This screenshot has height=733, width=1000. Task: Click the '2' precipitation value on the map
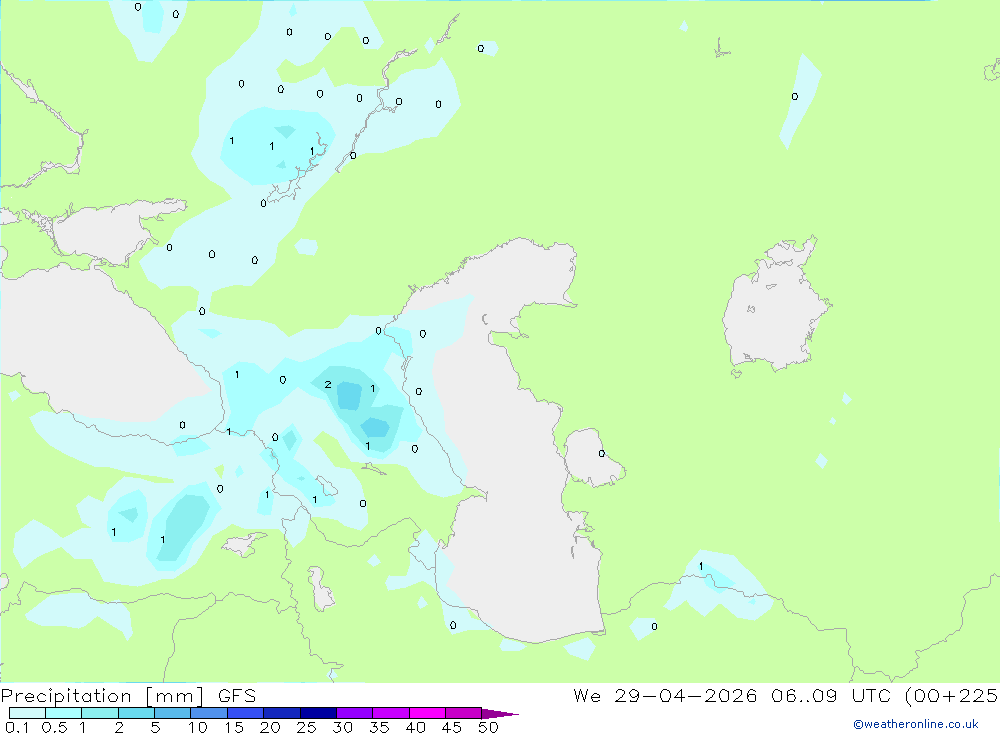[328, 384]
